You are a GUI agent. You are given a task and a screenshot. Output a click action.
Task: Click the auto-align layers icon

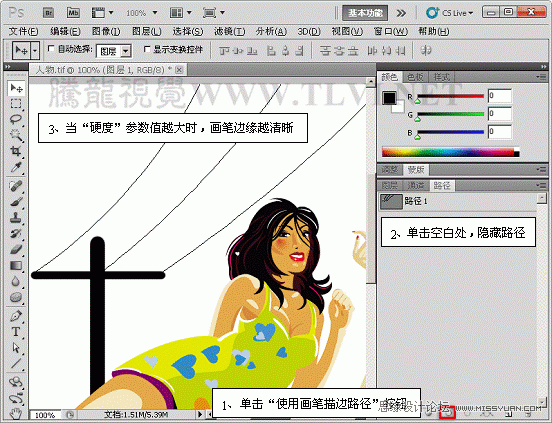(x=426, y=51)
